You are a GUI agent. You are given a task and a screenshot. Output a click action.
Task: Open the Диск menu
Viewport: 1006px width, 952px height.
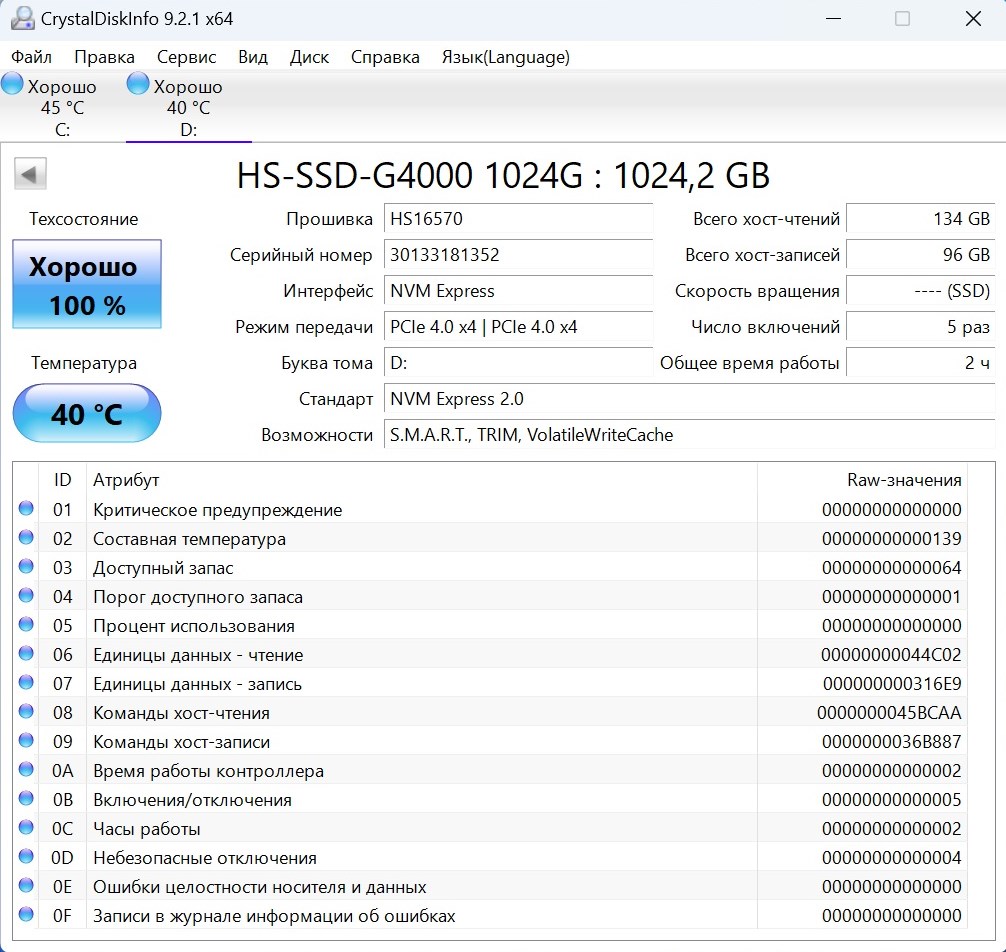(x=309, y=57)
